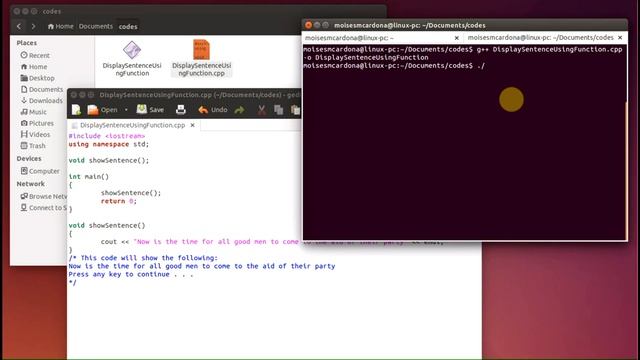Open Home in the file manager path bar
Image resolution: width=640 pixels, height=360 pixels.
point(60,26)
